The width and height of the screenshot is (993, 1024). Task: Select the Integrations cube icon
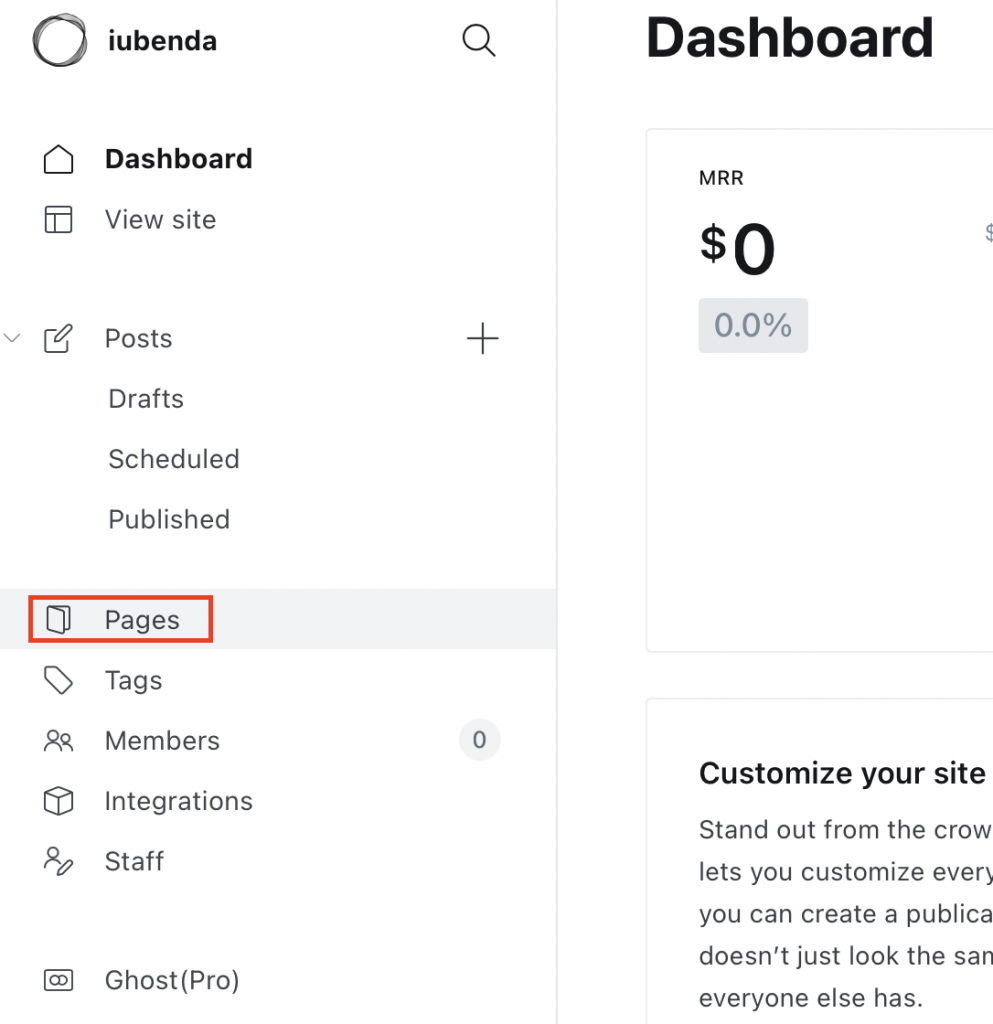(x=58, y=800)
